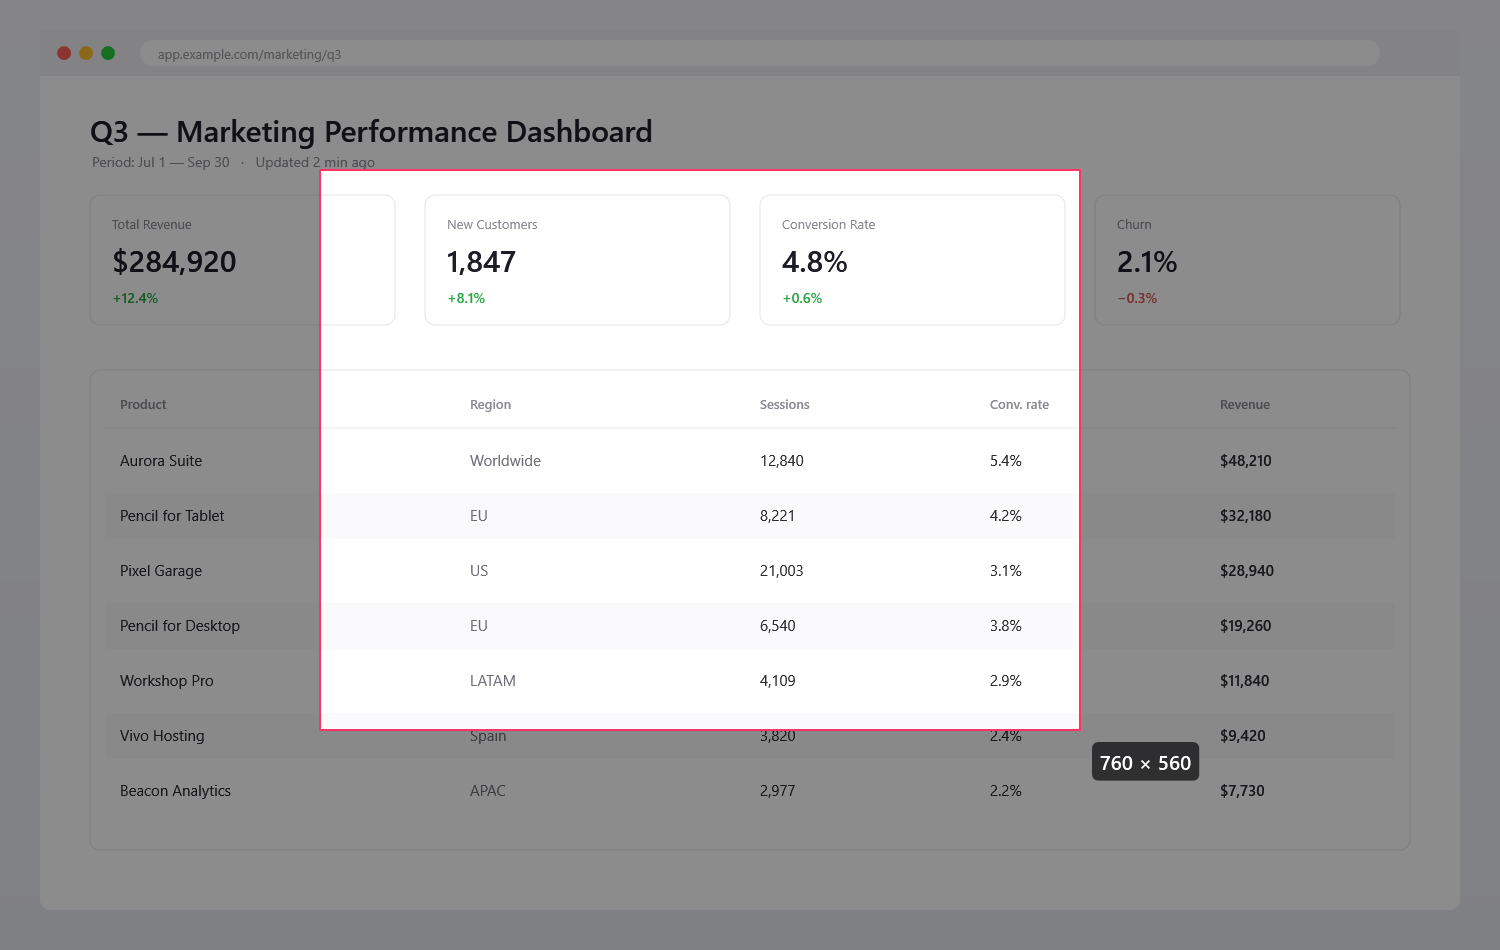Click the +12.4% revenue change
The height and width of the screenshot is (950, 1500).
tap(135, 298)
